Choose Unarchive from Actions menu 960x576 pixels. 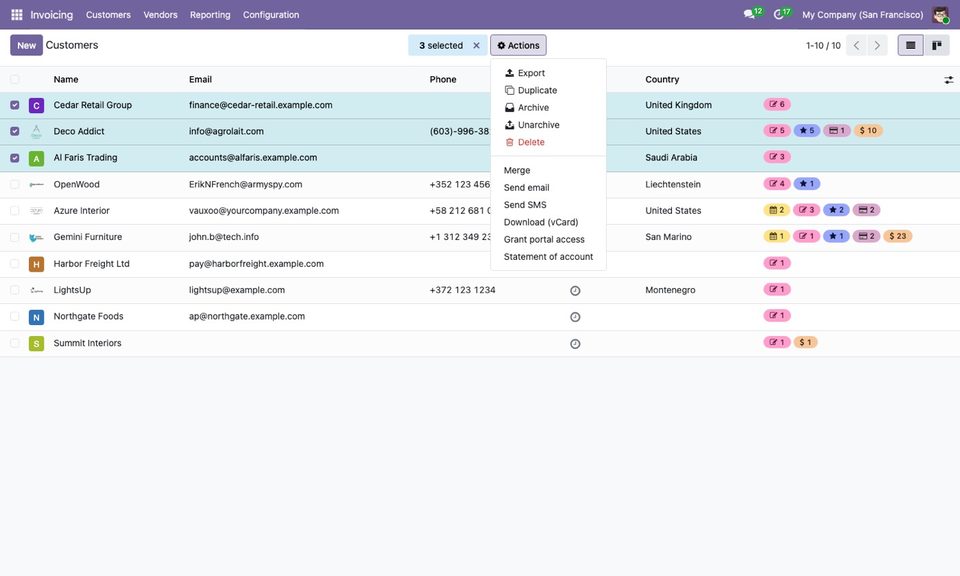tap(548, 125)
